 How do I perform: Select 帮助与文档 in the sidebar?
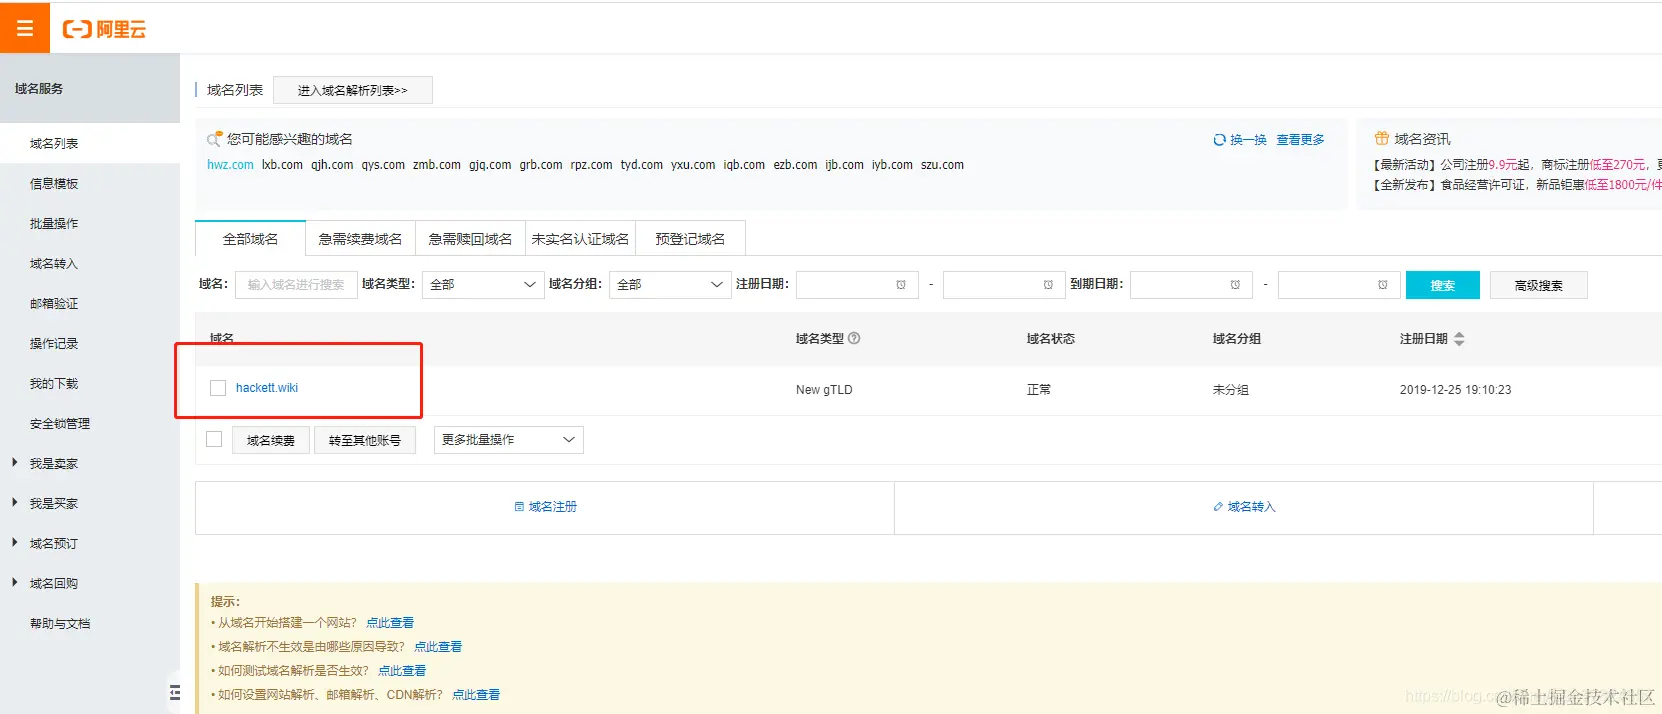coord(90,624)
